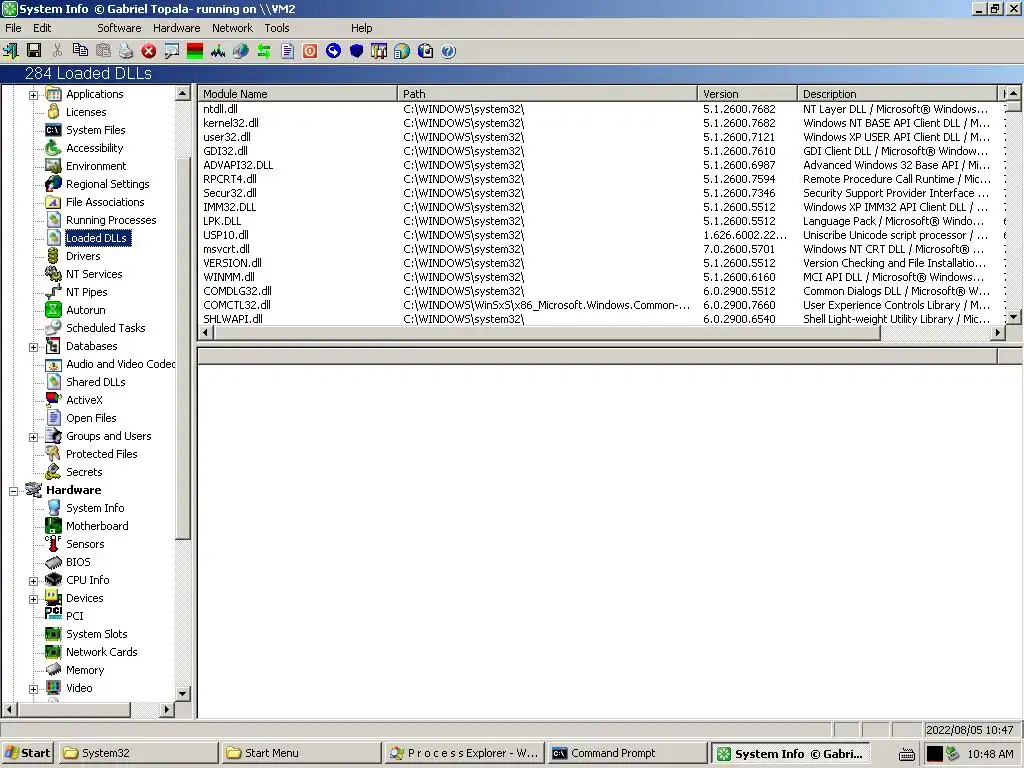Click the blue question mark Help icon
This screenshot has height=768, width=1024.
448,51
